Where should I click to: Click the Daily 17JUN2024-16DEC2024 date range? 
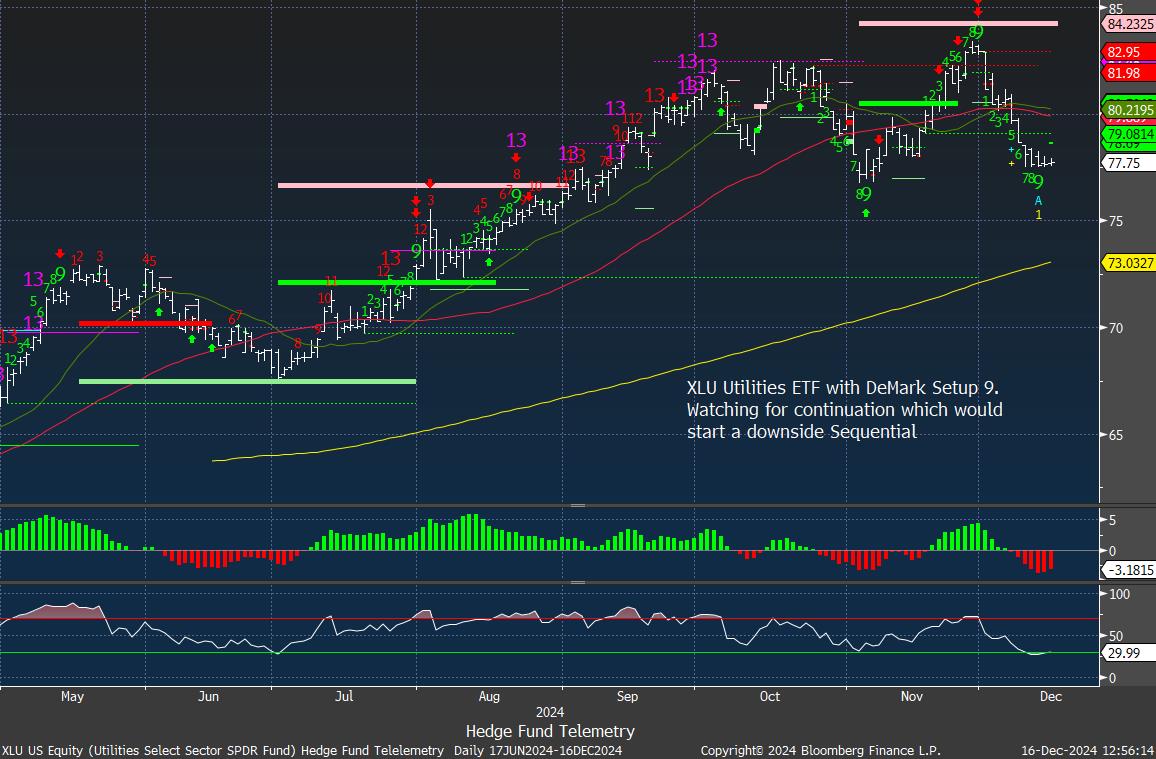pos(538,750)
